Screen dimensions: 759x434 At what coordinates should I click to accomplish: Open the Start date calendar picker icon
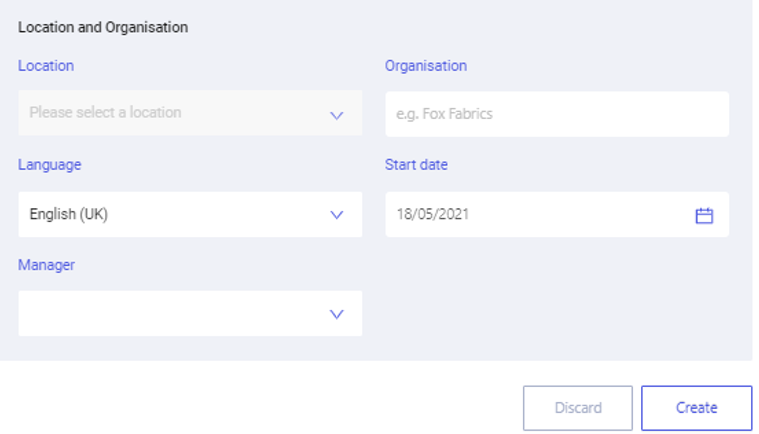pyautogui.click(x=704, y=215)
